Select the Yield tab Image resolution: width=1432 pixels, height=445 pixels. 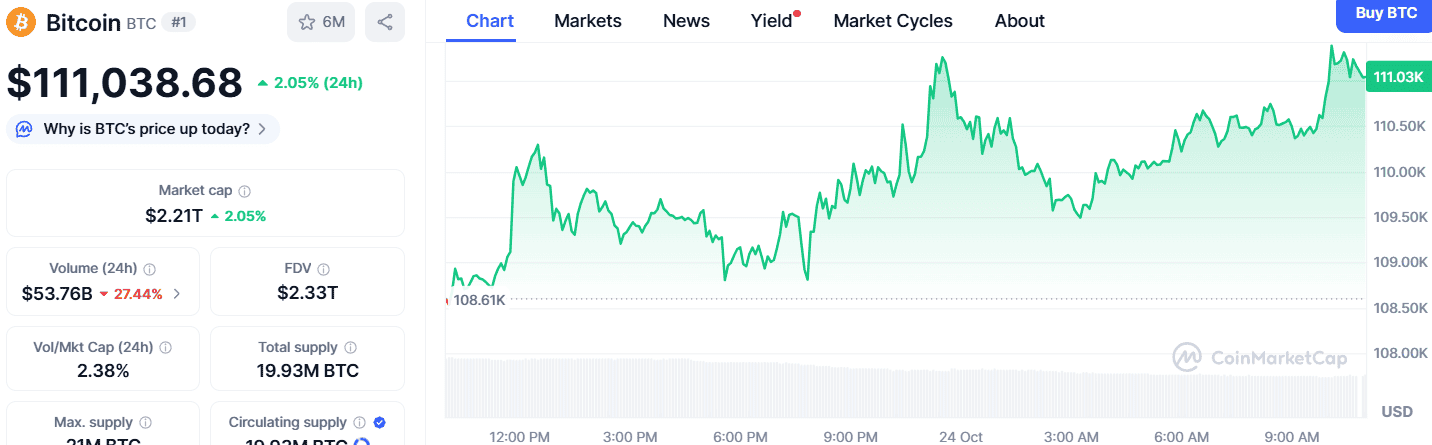pyautogui.click(x=771, y=21)
